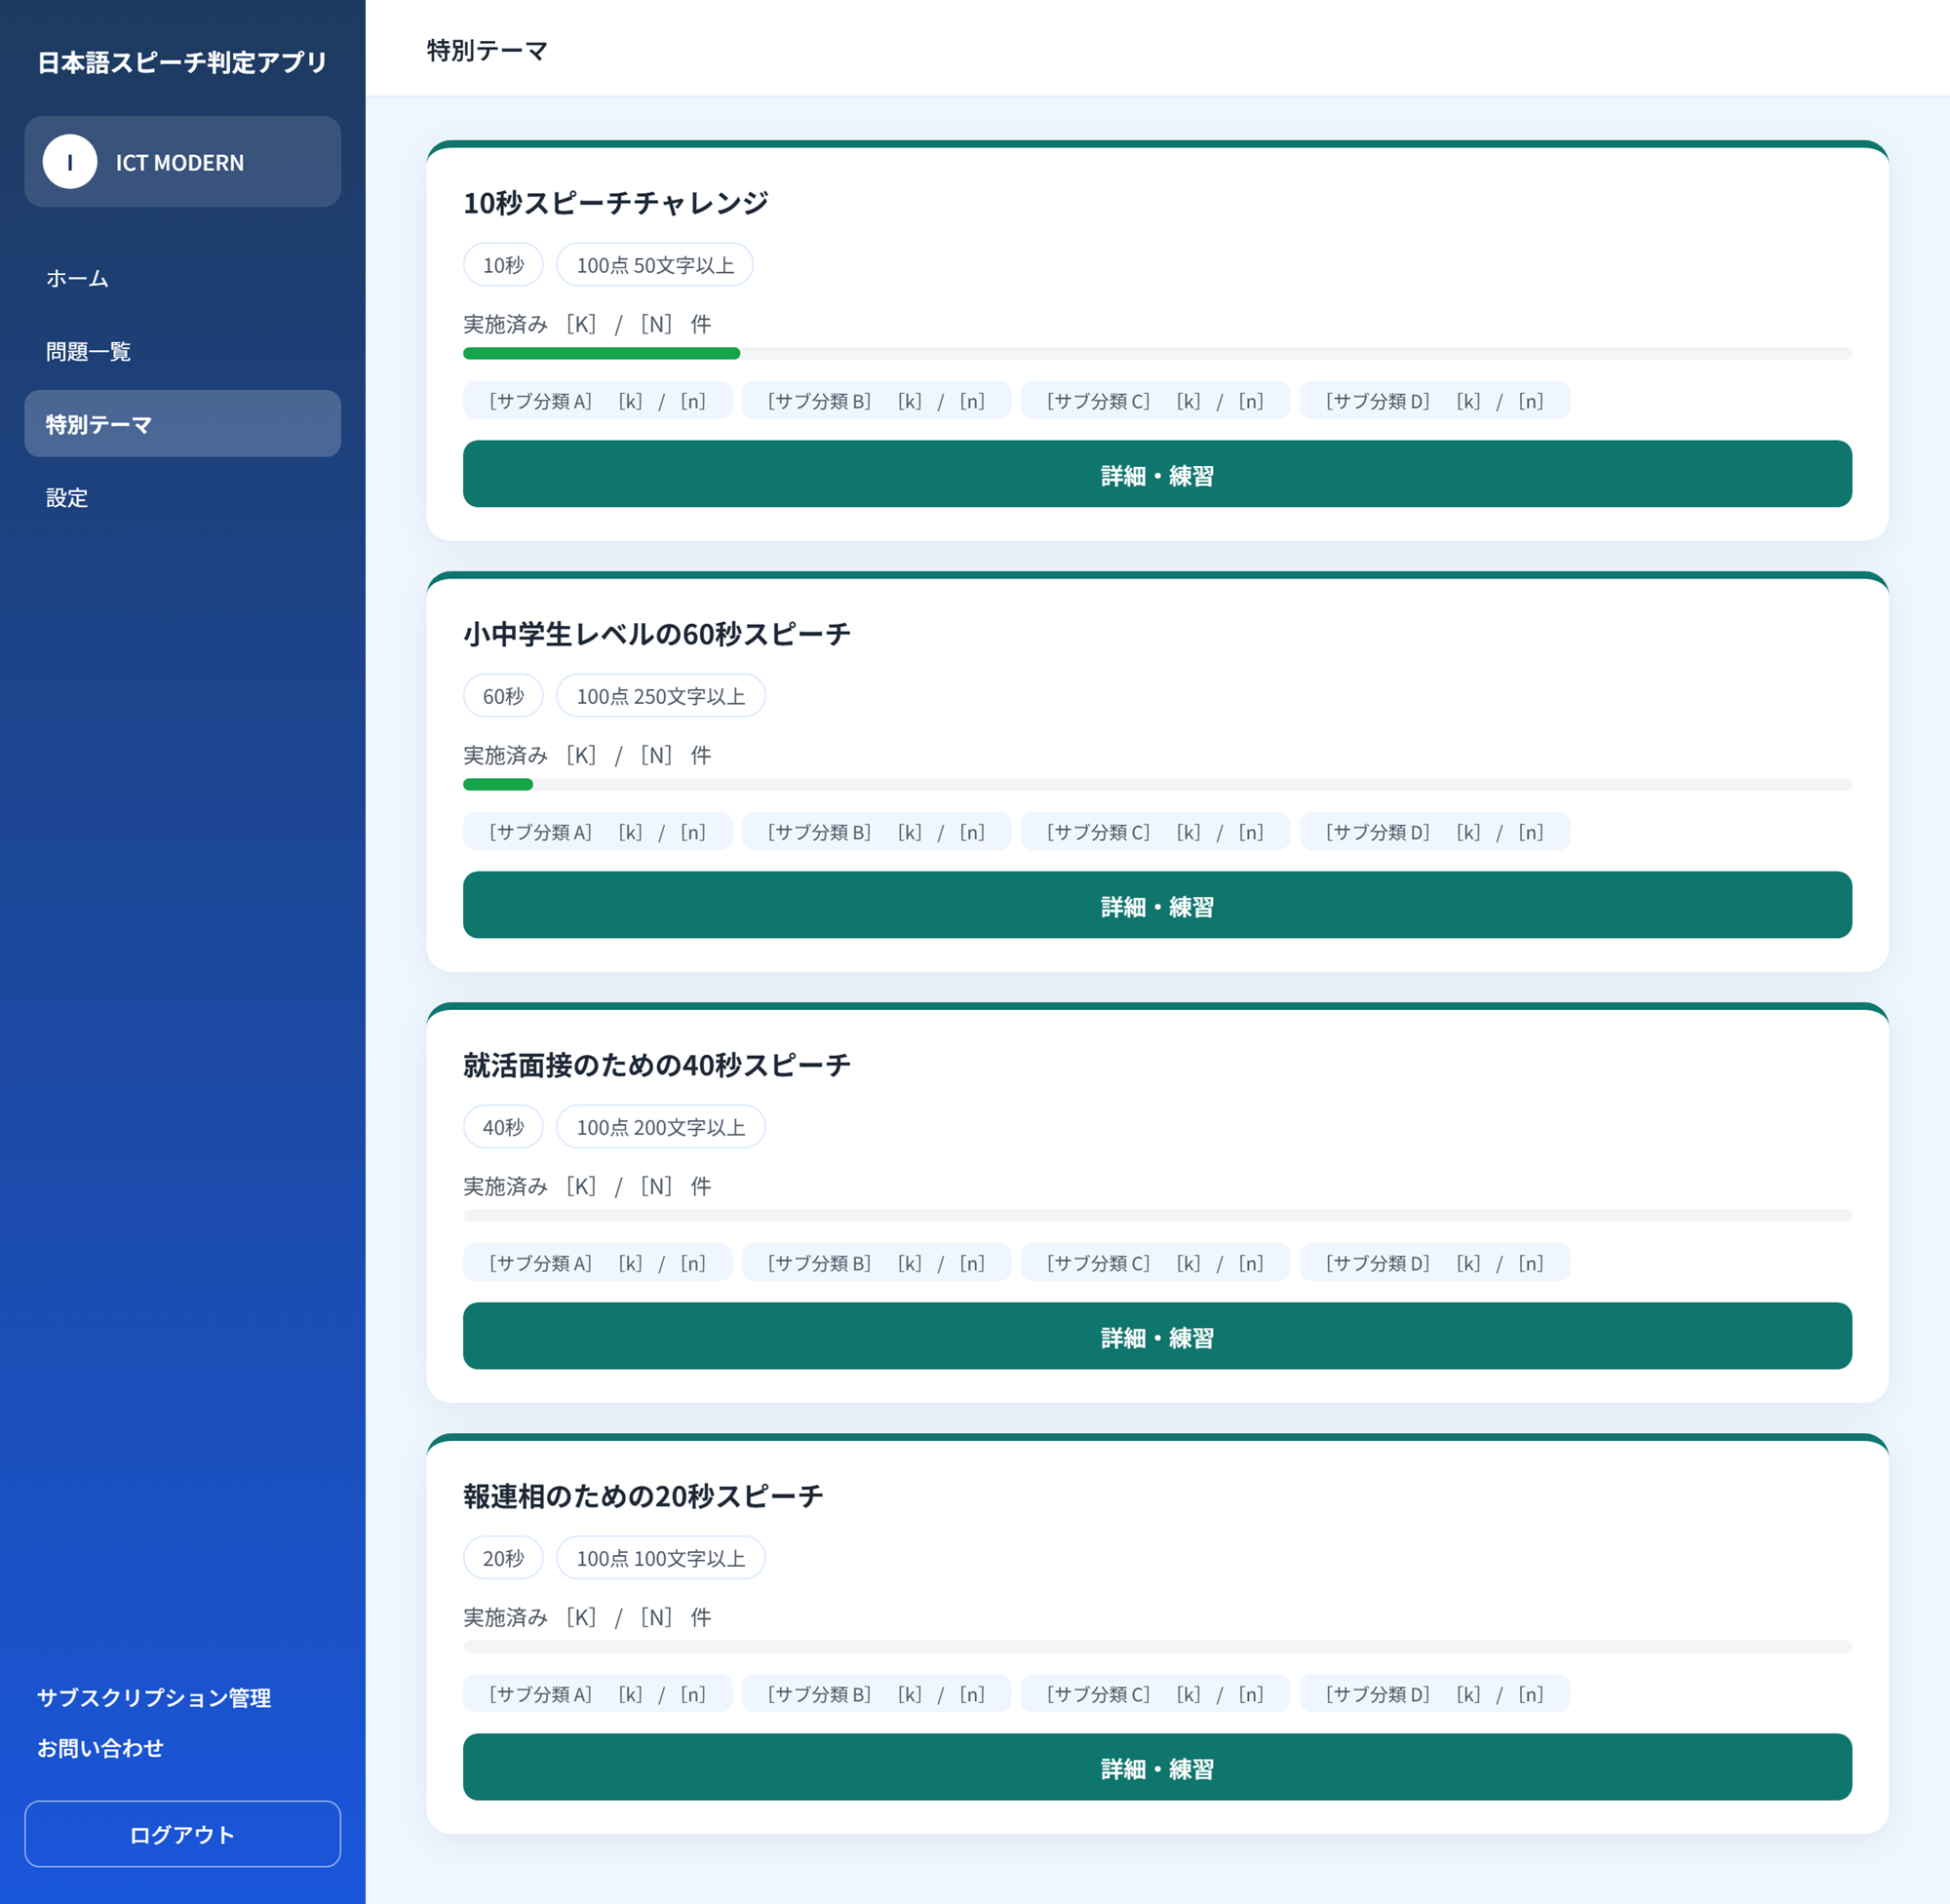This screenshot has height=1904, width=1950.
Task: Click the 就活面接のための40秒スピーチ card title
Action: (657, 1065)
